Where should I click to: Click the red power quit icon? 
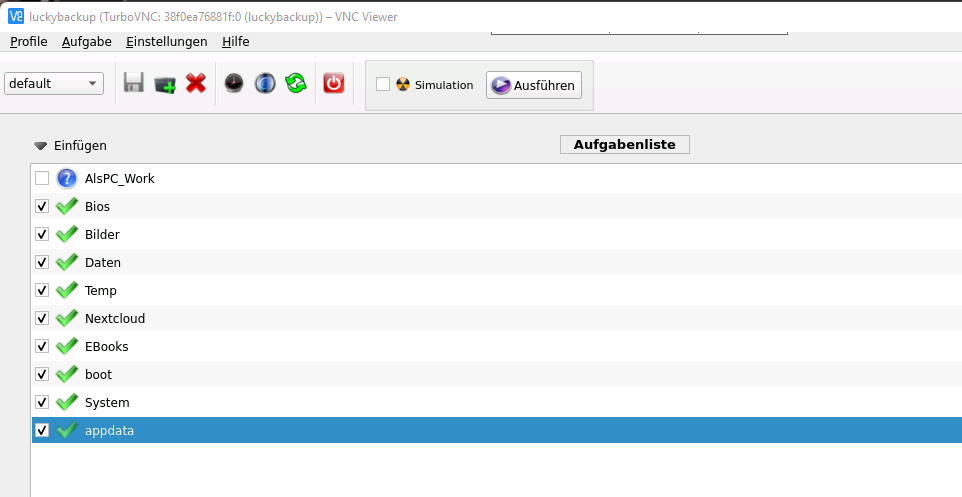pyautogui.click(x=334, y=83)
